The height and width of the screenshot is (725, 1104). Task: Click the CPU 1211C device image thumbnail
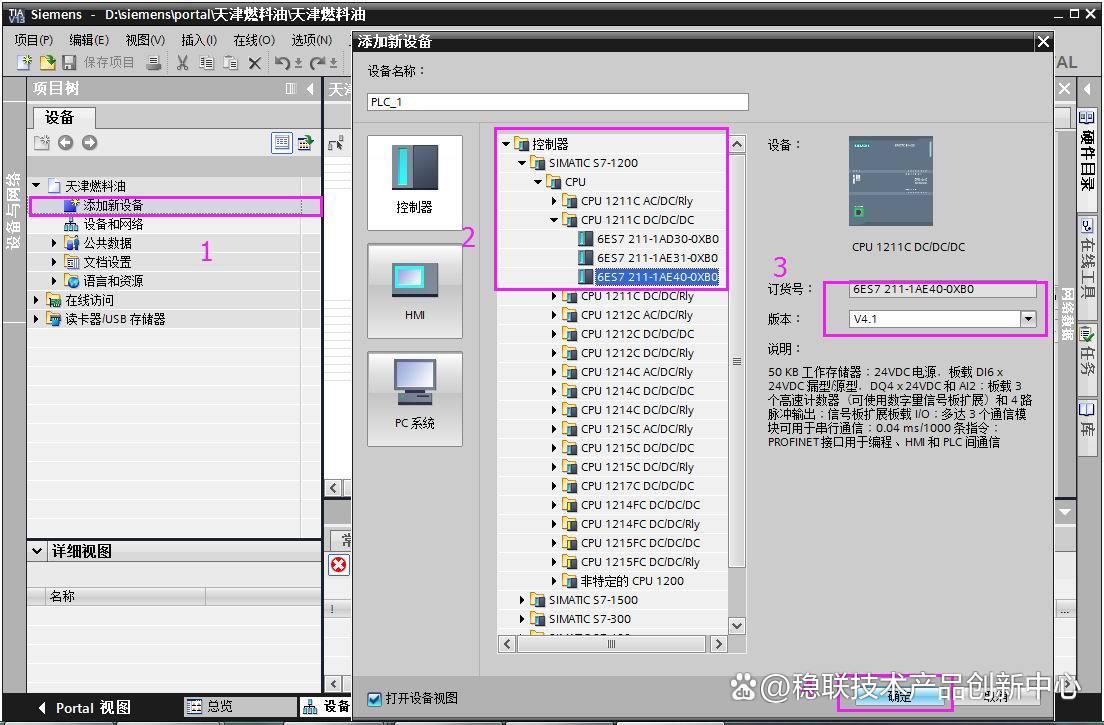[891, 181]
